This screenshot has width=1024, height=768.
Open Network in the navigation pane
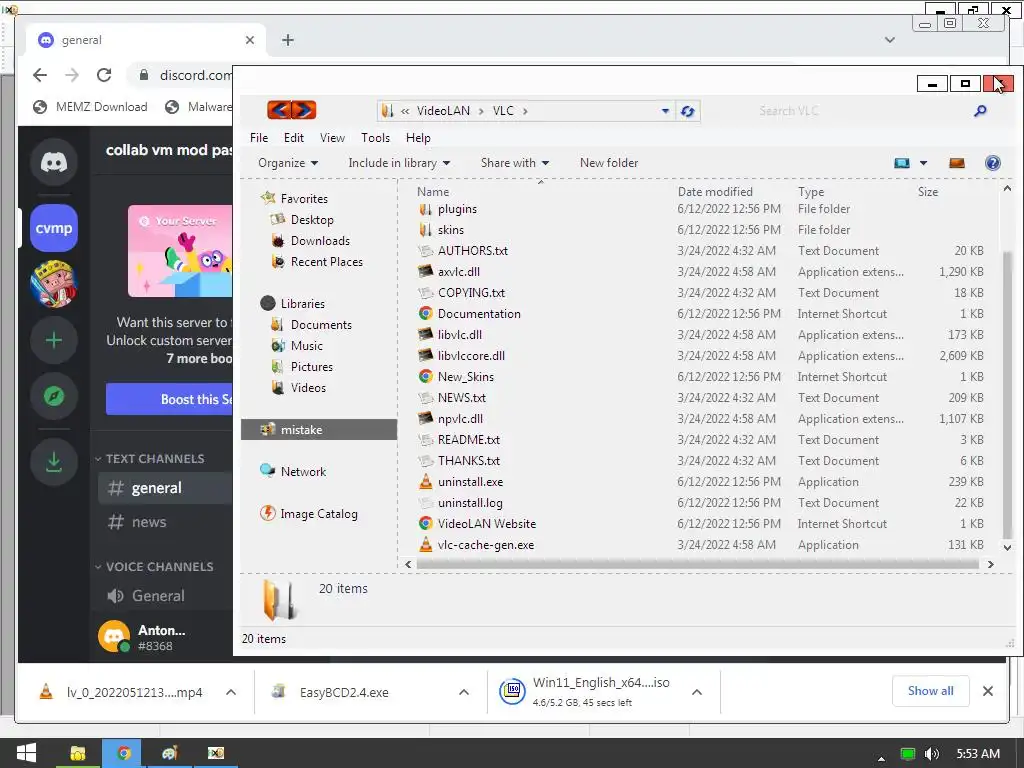tap(303, 472)
